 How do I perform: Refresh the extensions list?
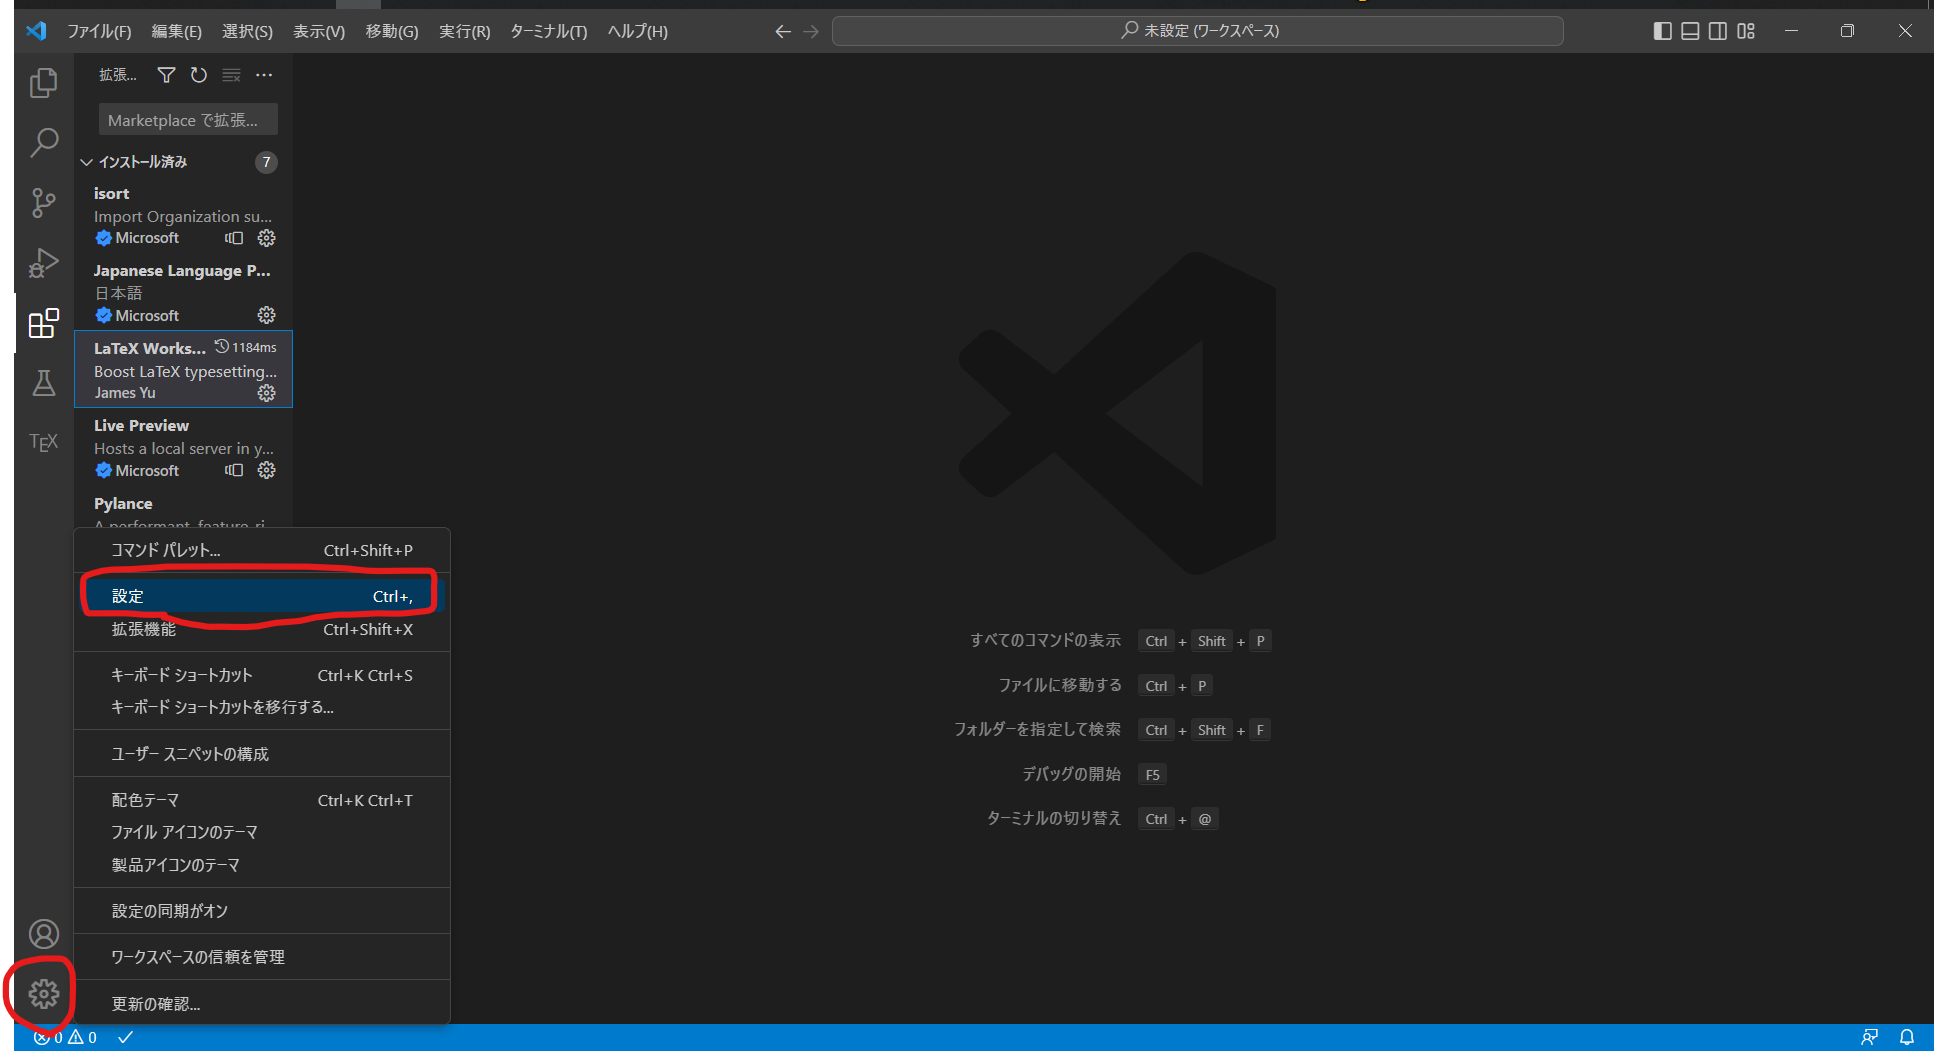199,75
